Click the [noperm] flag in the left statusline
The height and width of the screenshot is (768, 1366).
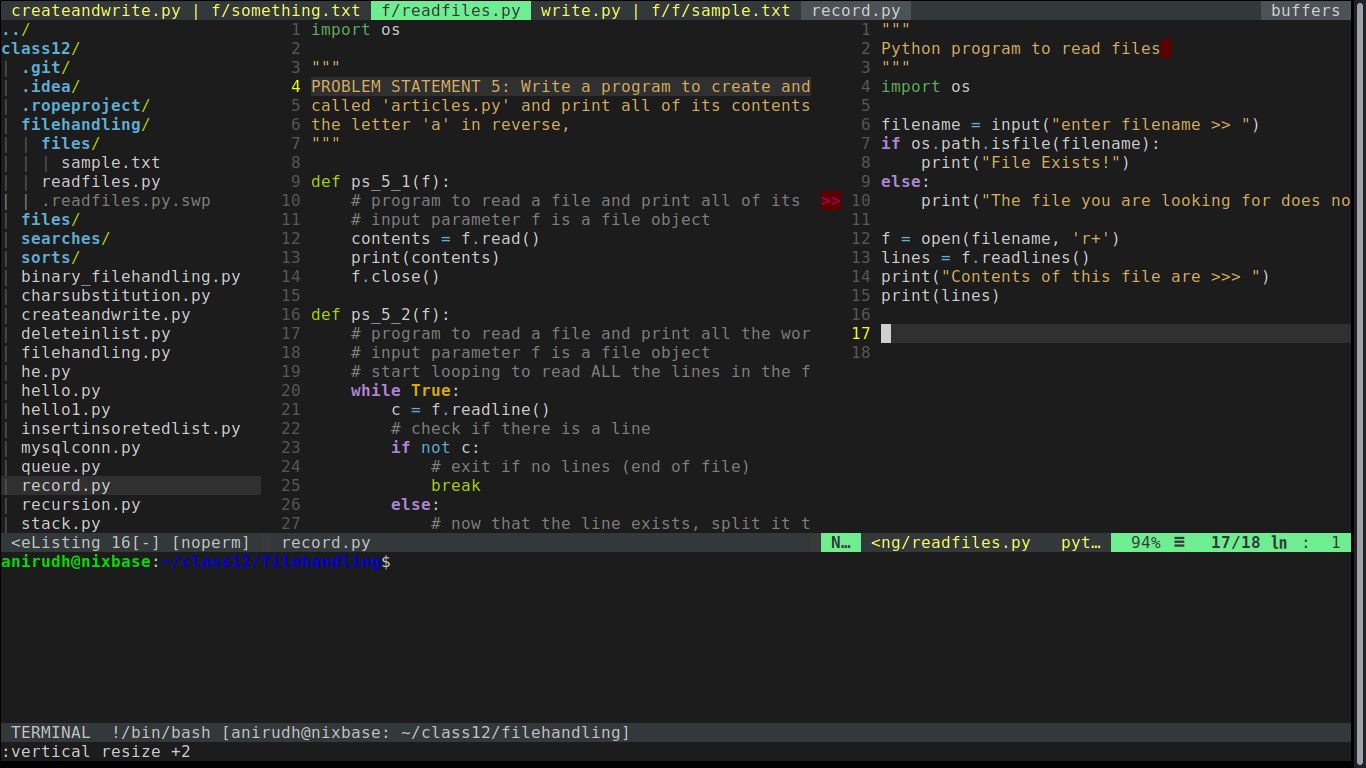[x=212, y=542]
